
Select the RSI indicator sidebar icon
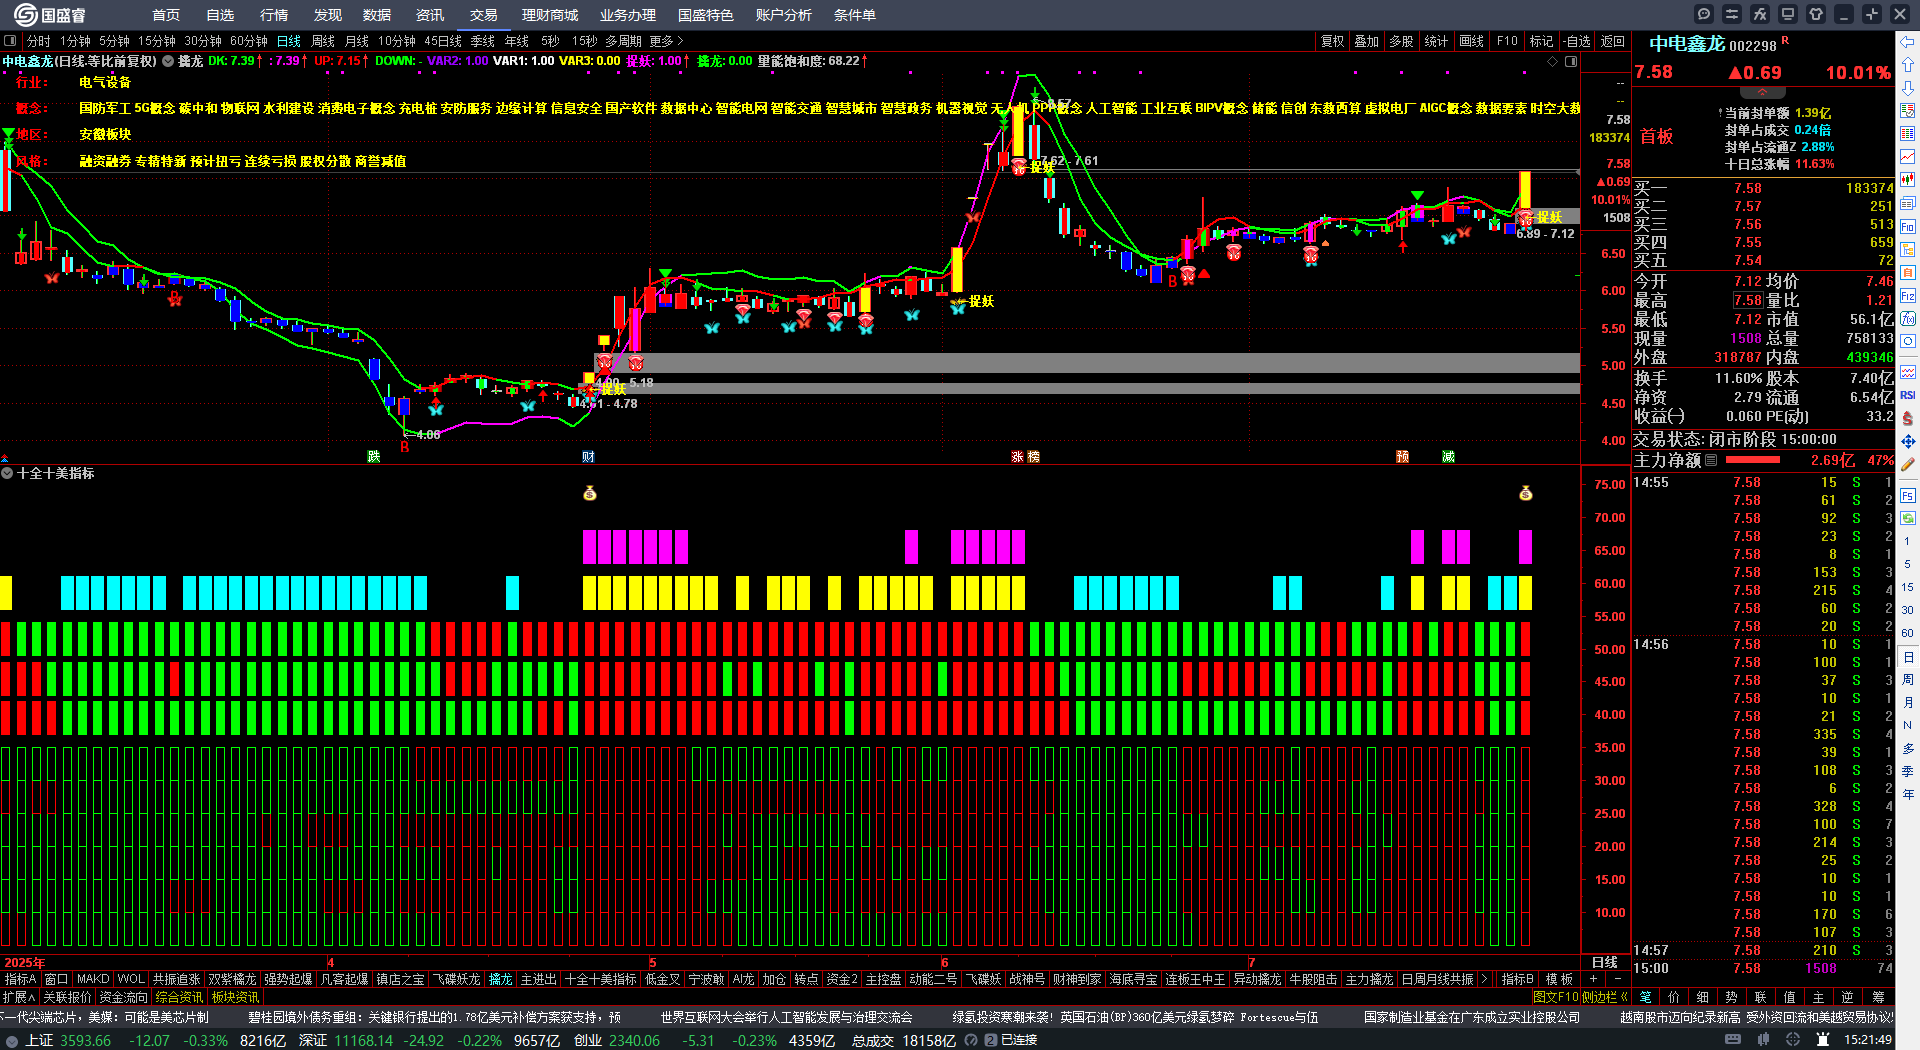tap(1908, 395)
